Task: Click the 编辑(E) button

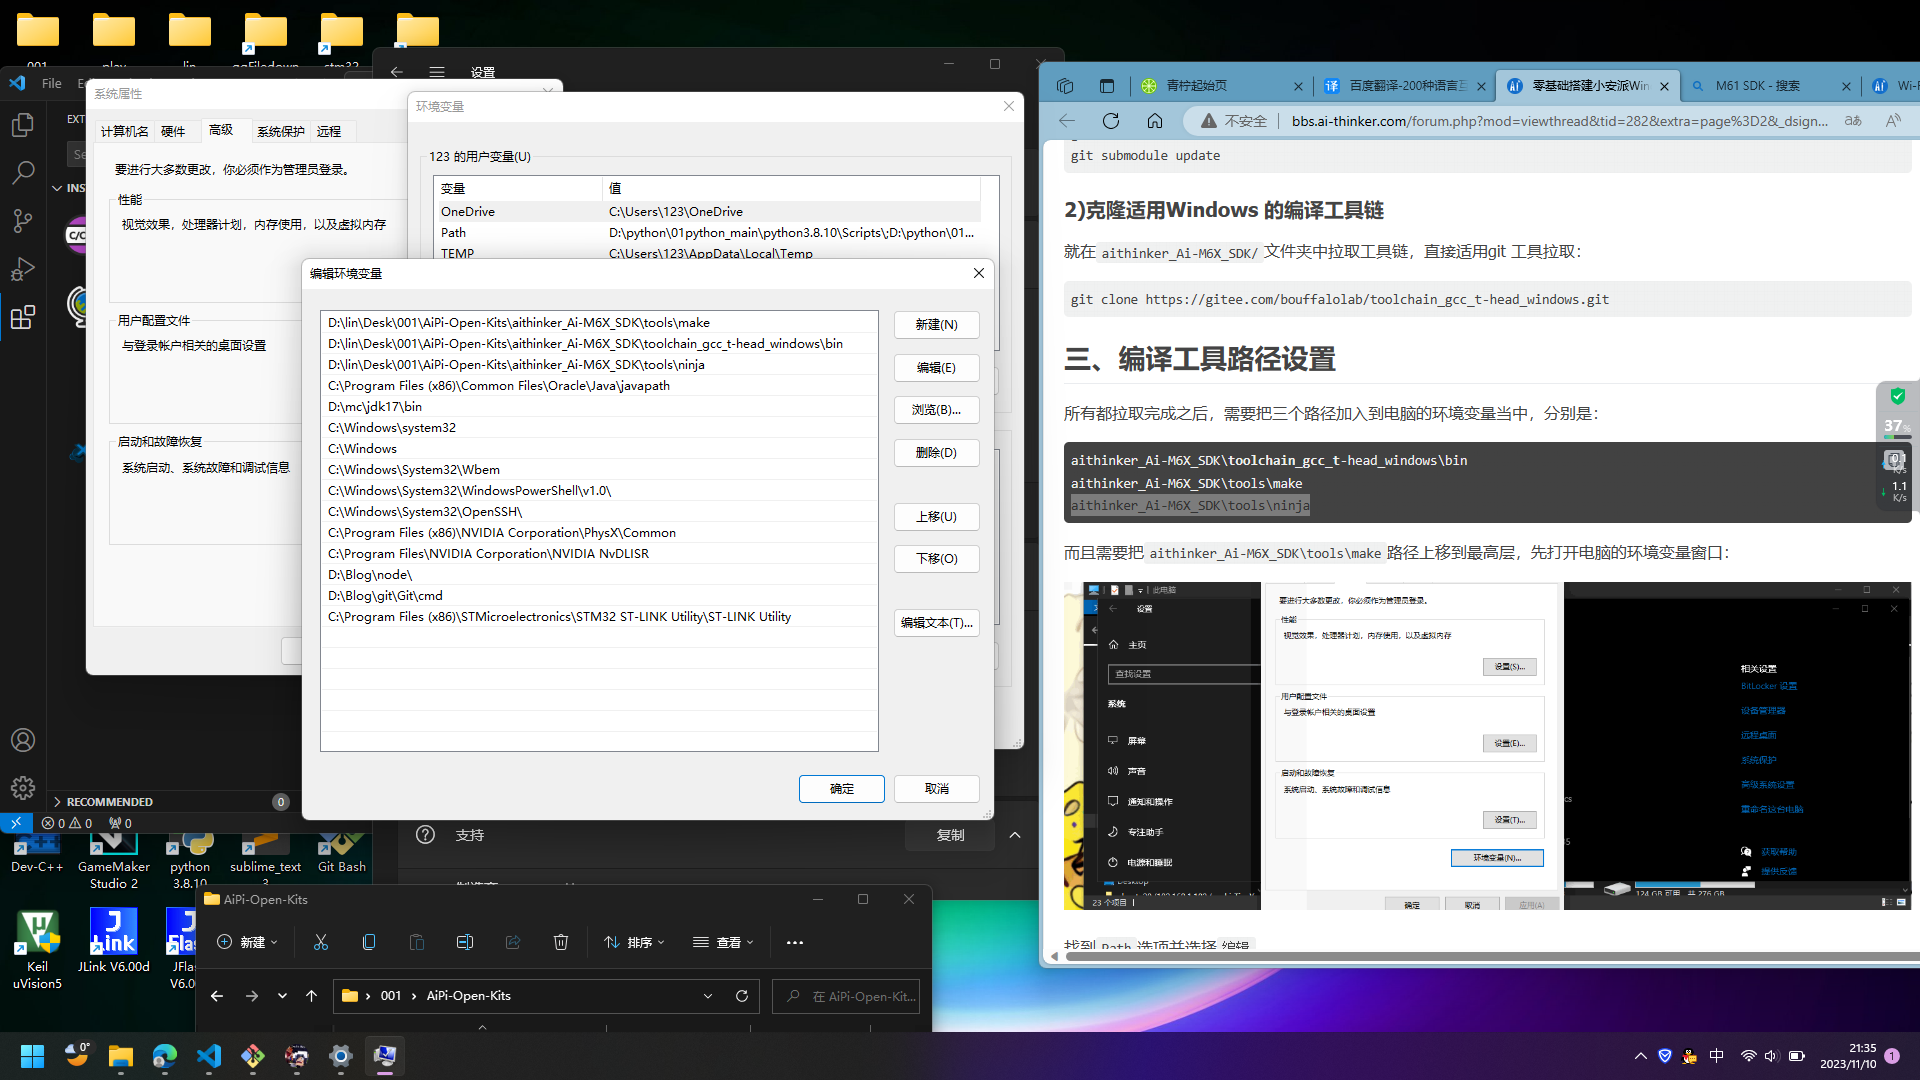Action: [x=937, y=368]
